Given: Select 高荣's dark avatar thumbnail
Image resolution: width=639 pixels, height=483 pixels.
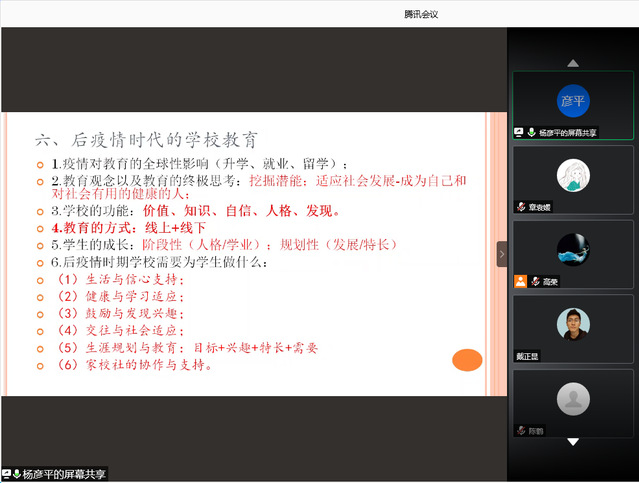Looking at the screenshot, I should 572,250.
